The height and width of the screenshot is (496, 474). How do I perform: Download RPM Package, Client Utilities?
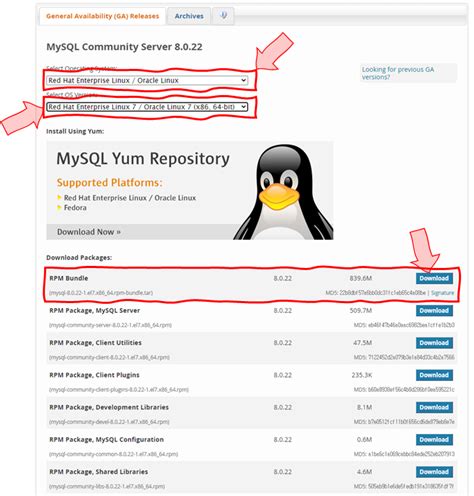pyautogui.click(x=434, y=343)
